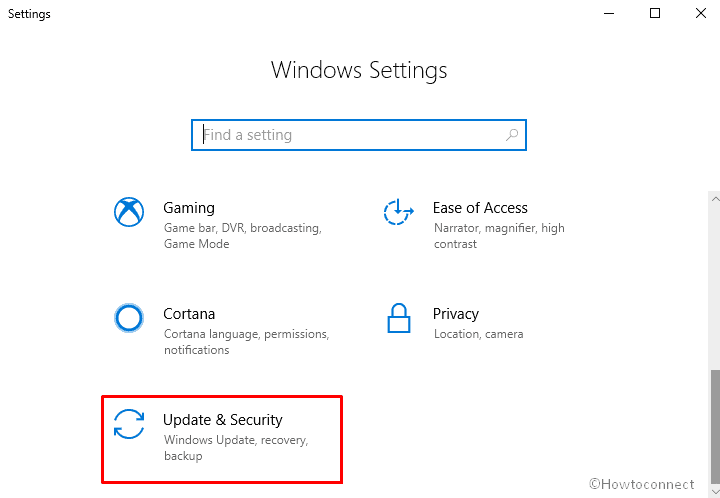
Task: Click the scrollbar up arrow
Action: click(714, 199)
